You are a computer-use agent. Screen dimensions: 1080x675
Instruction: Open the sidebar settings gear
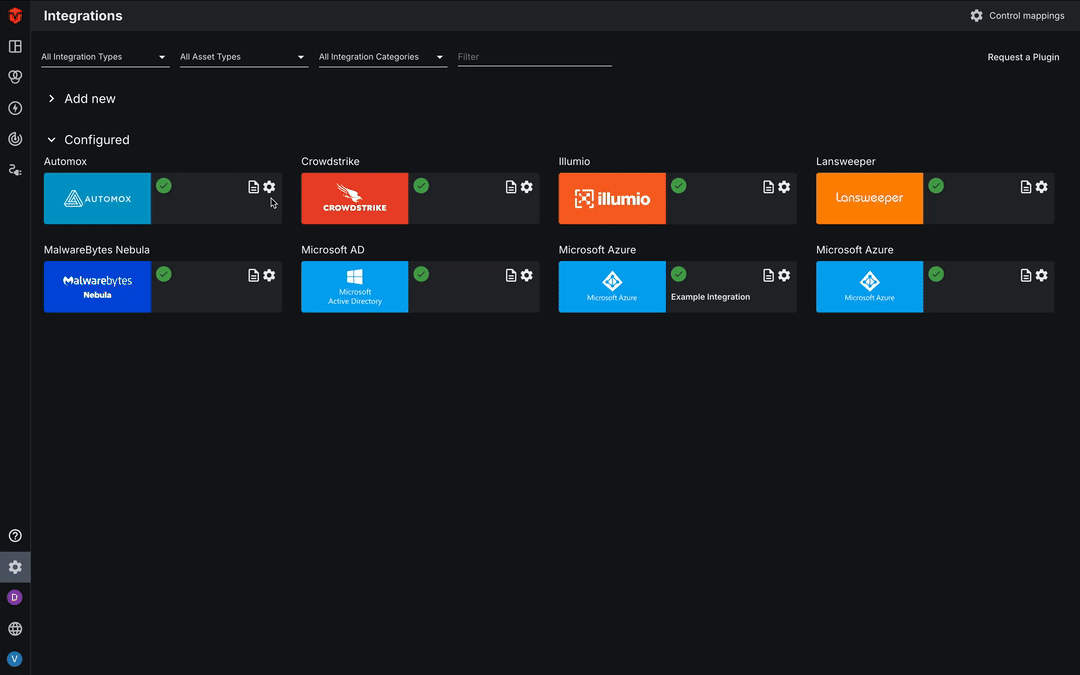pos(15,567)
